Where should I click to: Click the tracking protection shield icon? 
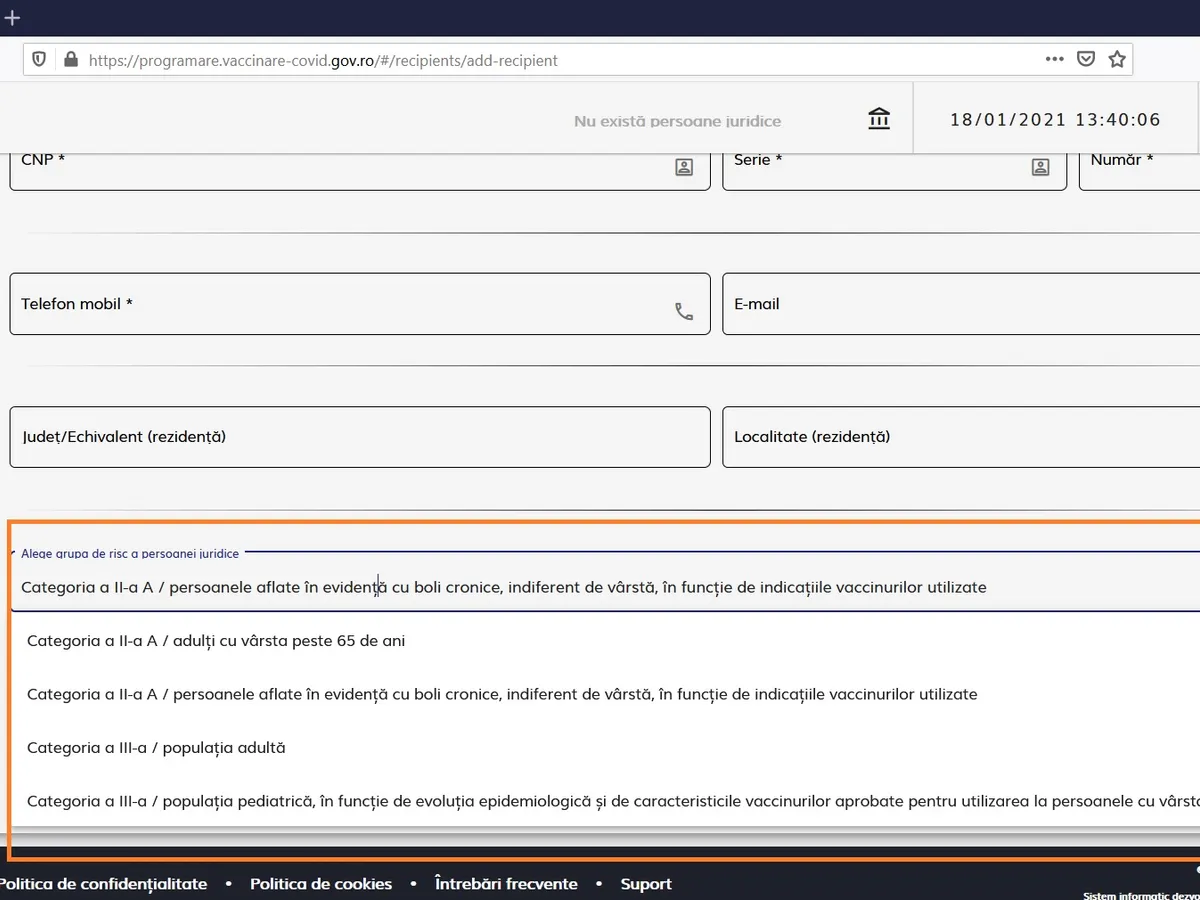39,60
